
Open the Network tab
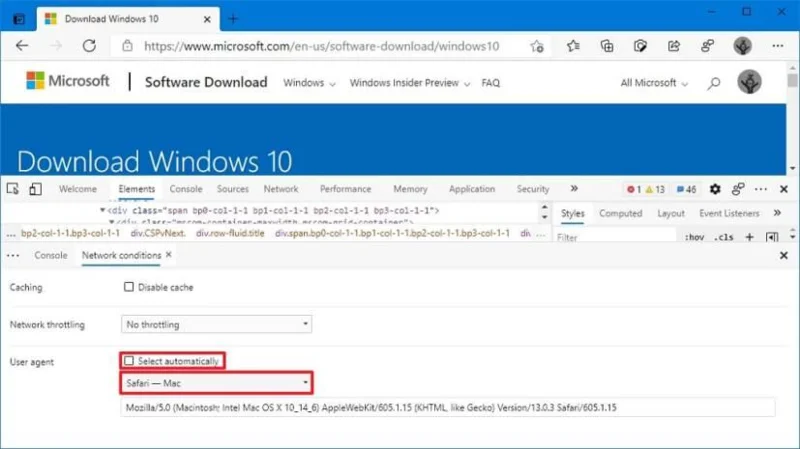281,189
